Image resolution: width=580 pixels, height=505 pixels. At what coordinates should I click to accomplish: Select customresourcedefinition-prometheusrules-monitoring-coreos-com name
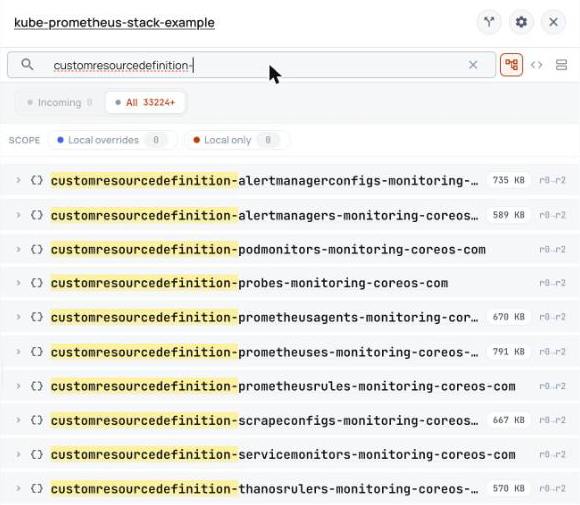click(x=283, y=387)
